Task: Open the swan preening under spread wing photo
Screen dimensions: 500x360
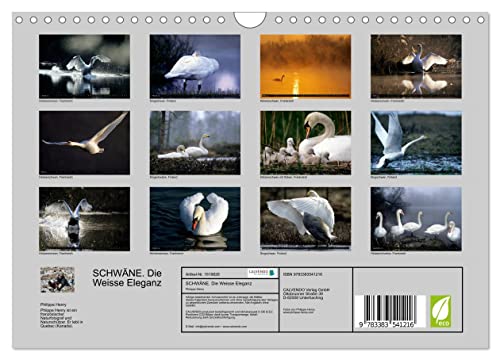Action: point(306,219)
